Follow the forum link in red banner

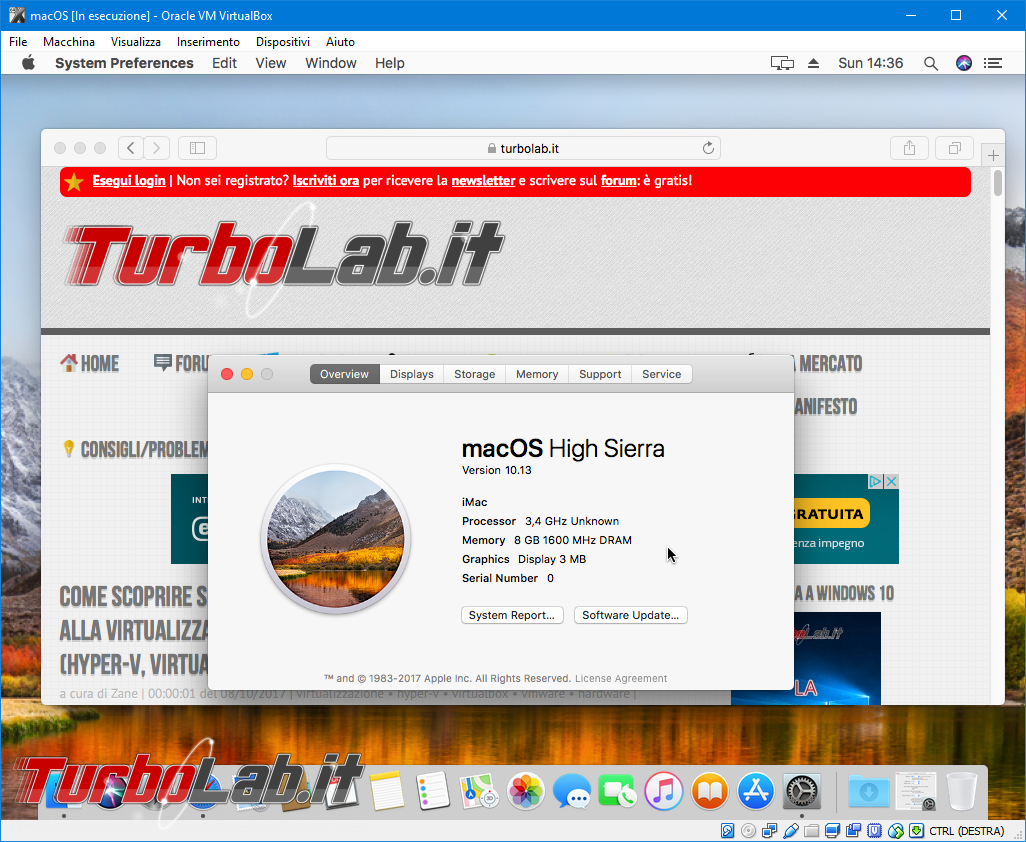618,181
